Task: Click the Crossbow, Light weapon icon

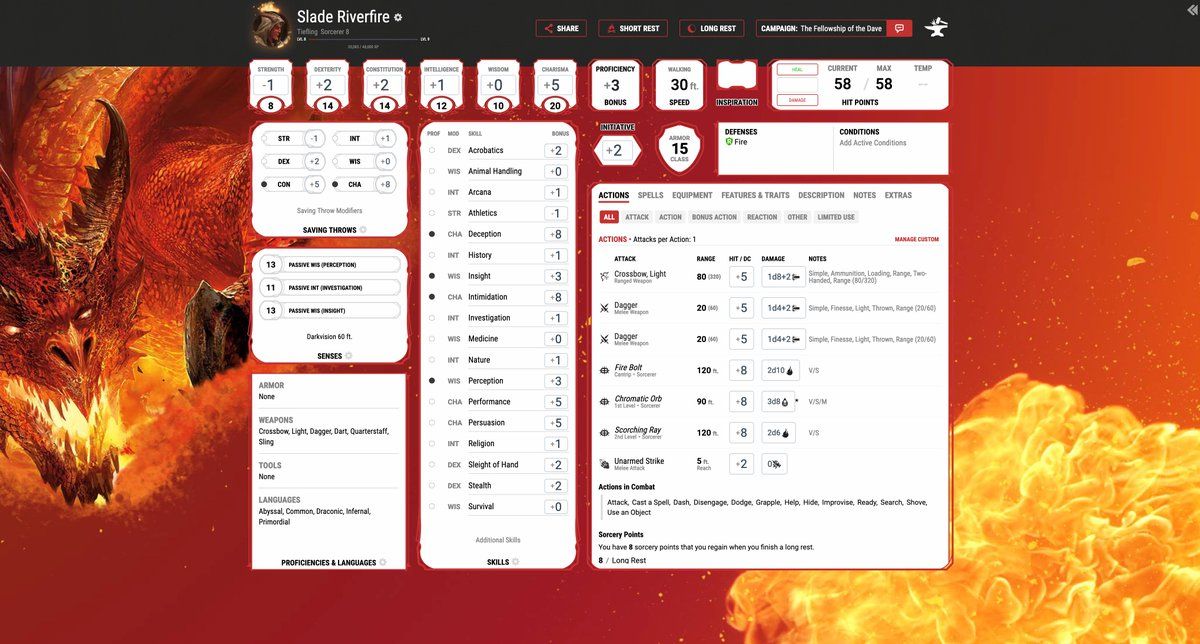Action: 604,277
